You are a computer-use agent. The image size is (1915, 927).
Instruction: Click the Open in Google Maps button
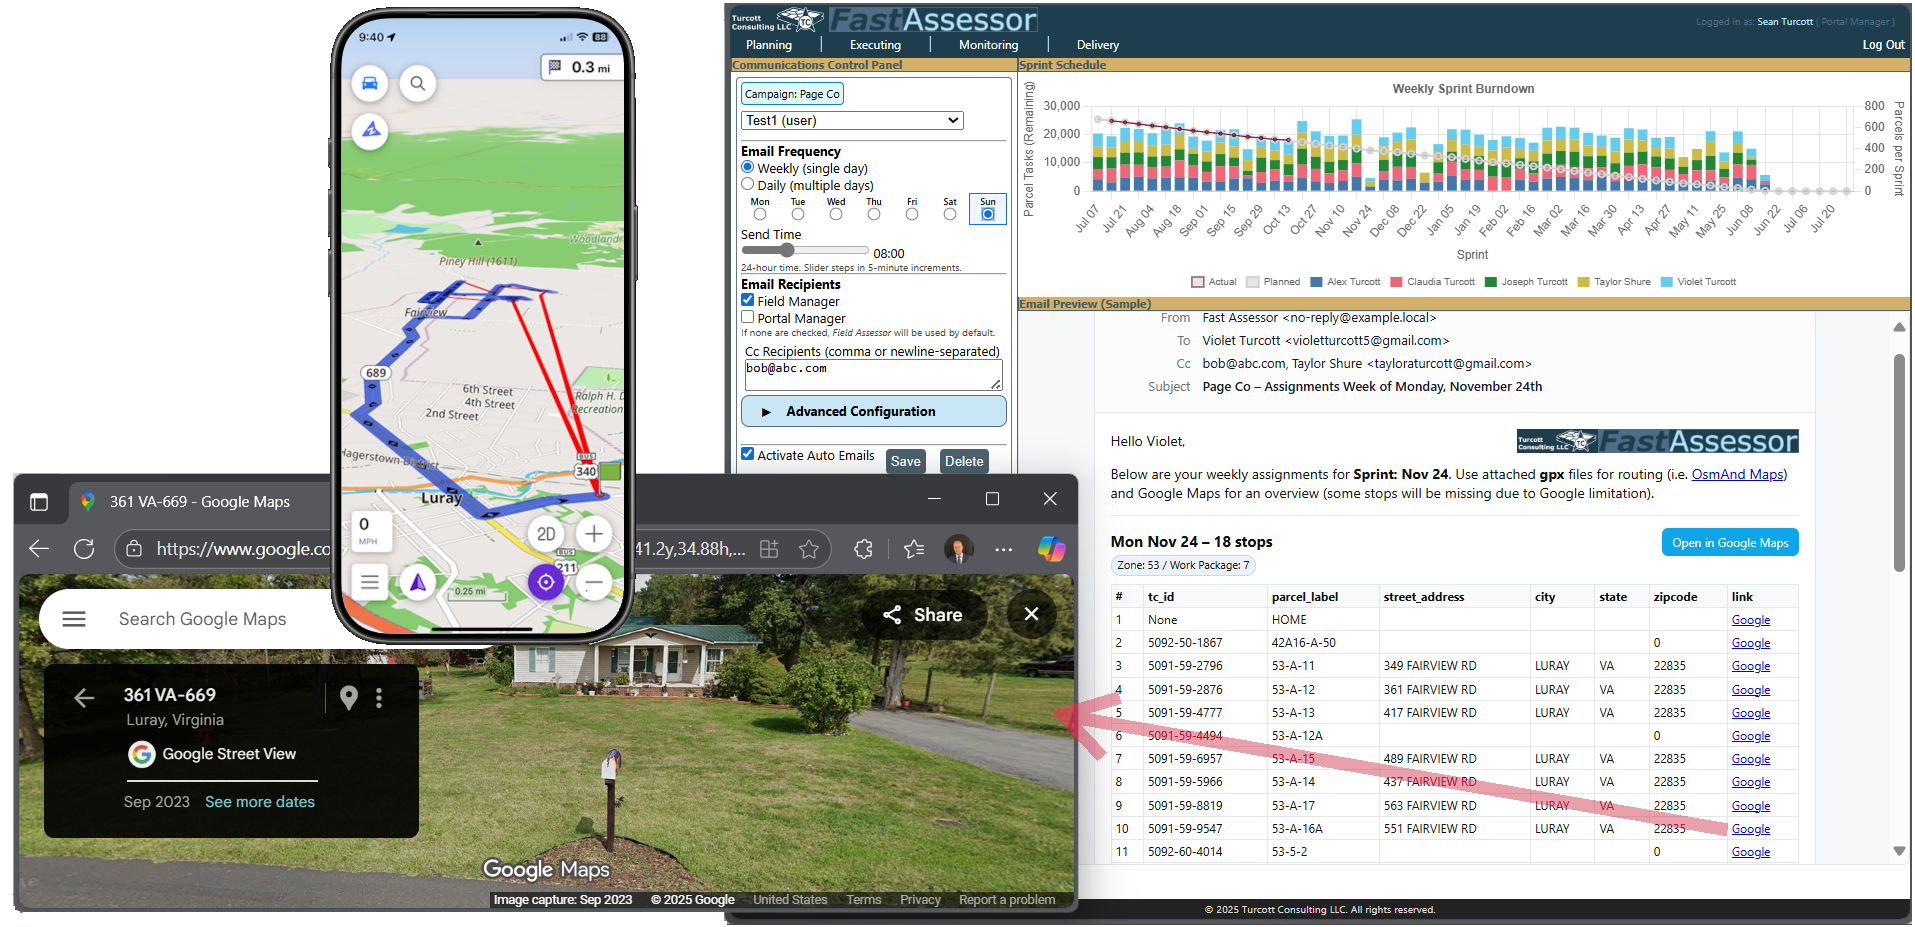(1729, 542)
